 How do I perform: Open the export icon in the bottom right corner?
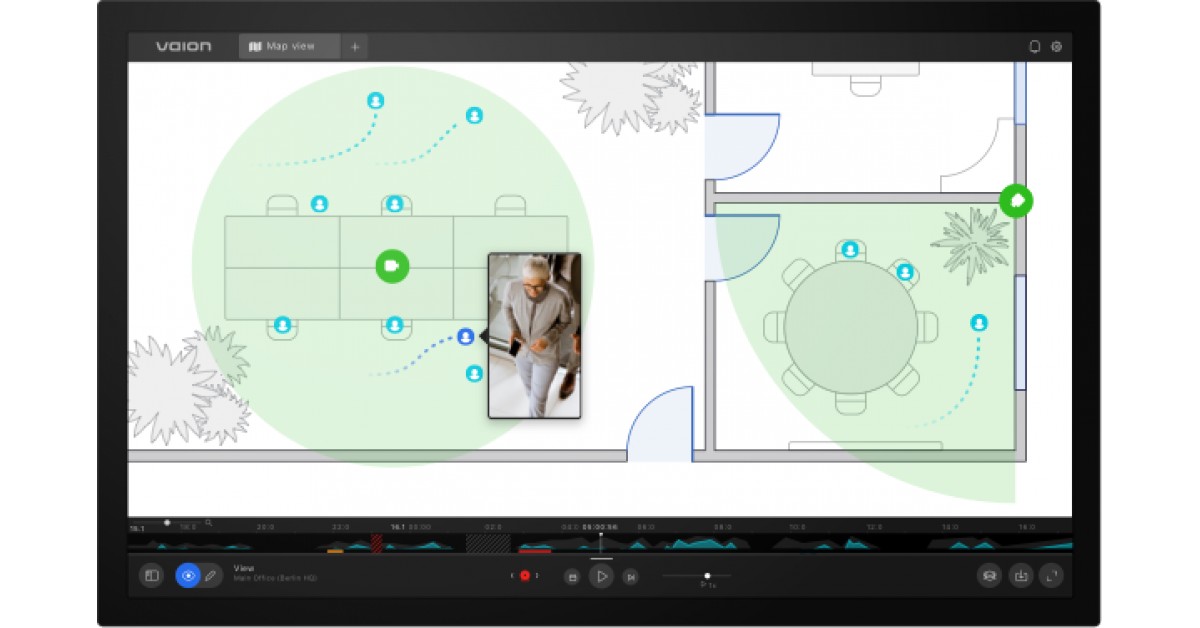(x=1018, y=576)
